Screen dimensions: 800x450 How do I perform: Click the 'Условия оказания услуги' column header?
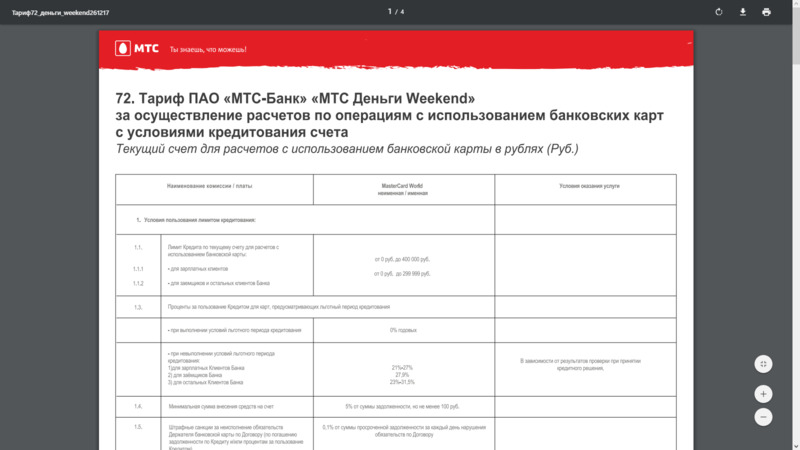589,186
